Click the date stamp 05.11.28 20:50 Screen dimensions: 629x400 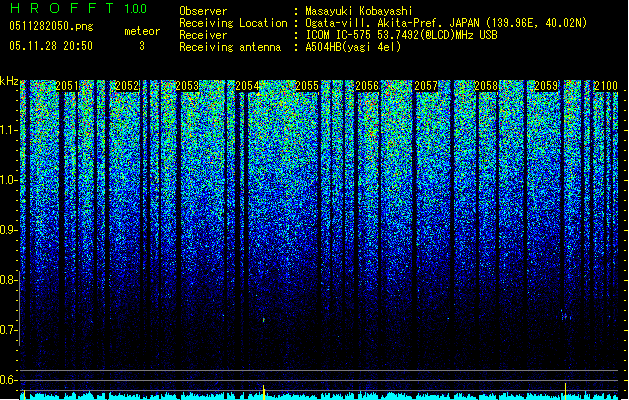point(51,46)
